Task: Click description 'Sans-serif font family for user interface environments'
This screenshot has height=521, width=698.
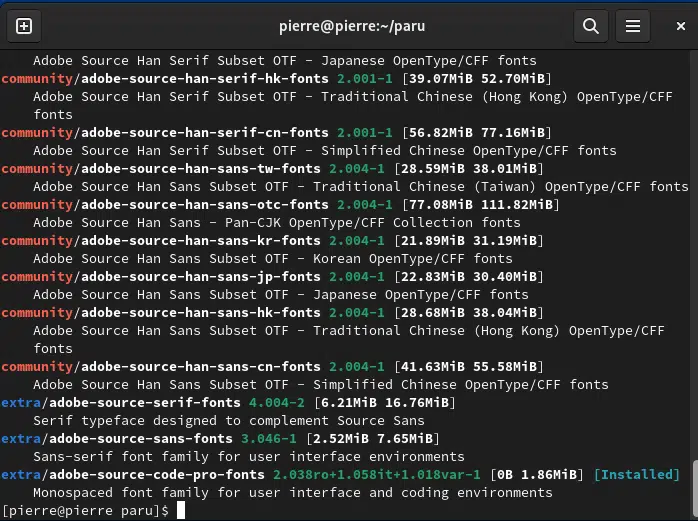Action: click(249, 457)
